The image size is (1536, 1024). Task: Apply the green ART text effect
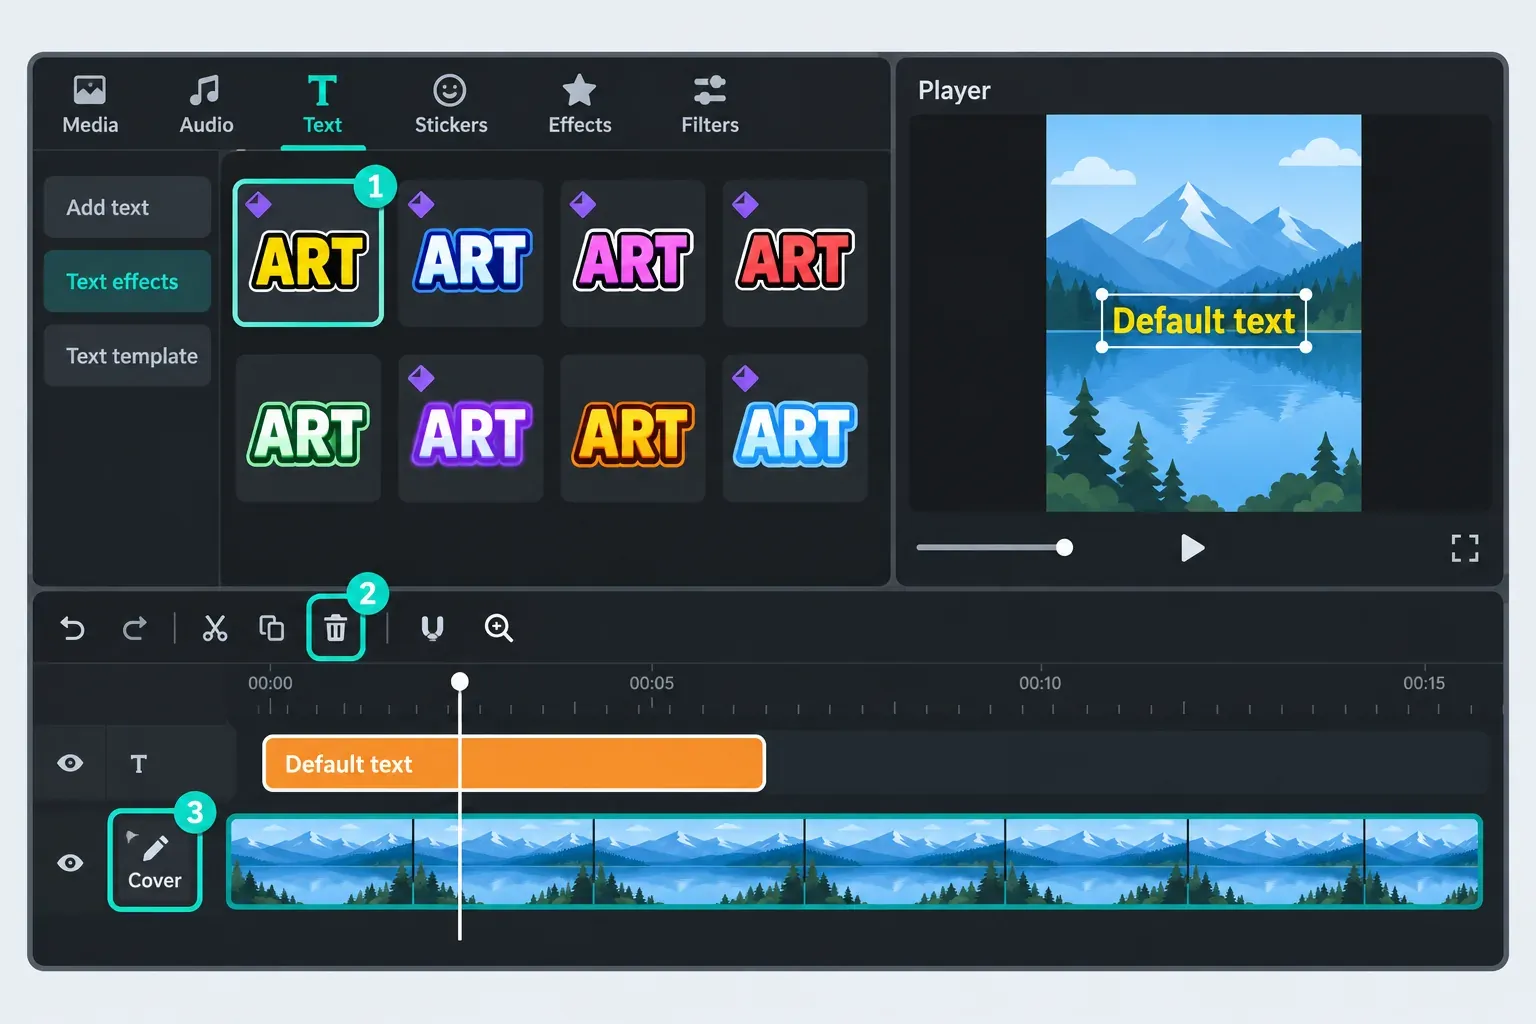pos(308,428)
